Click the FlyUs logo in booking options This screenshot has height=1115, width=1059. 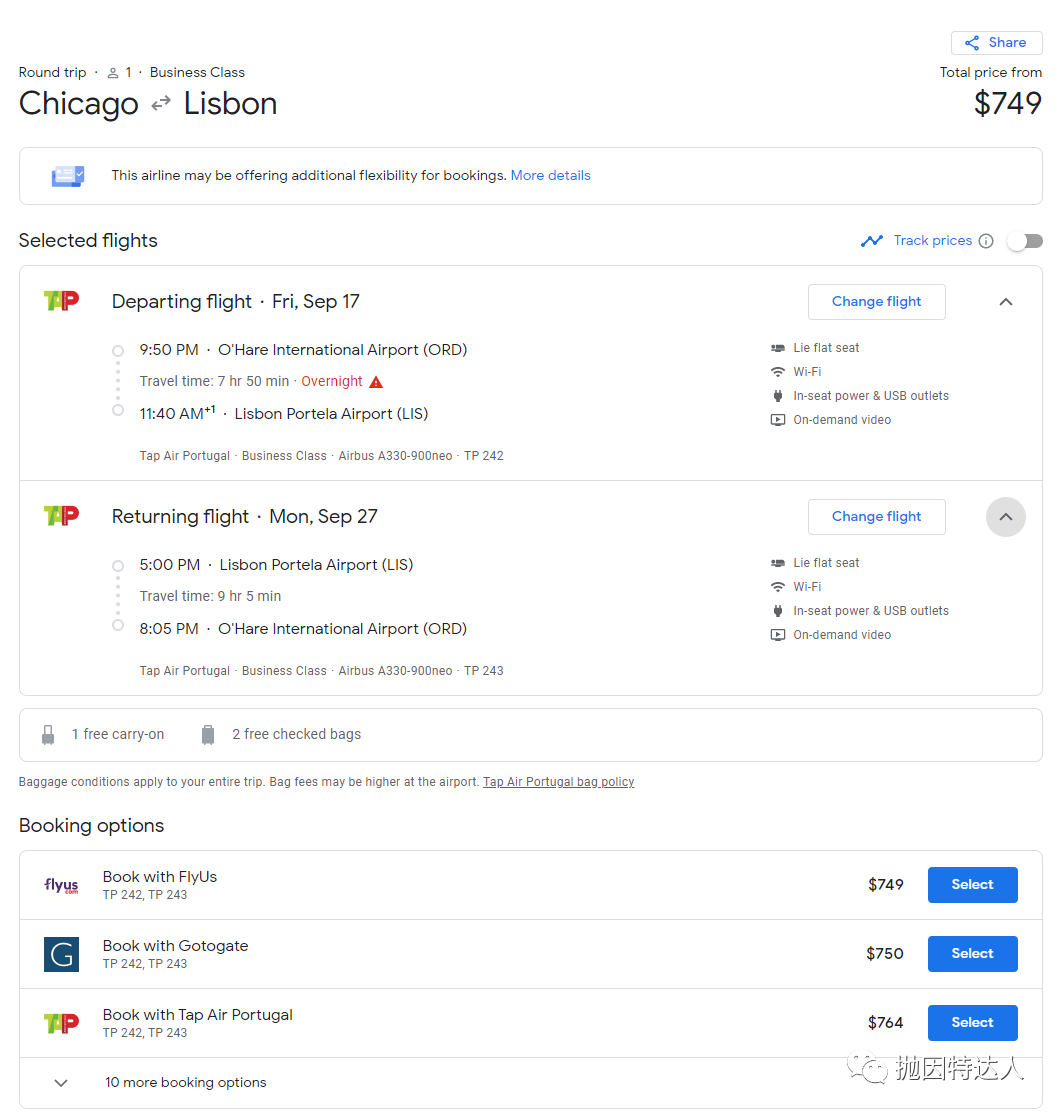(x=62, y=885)
